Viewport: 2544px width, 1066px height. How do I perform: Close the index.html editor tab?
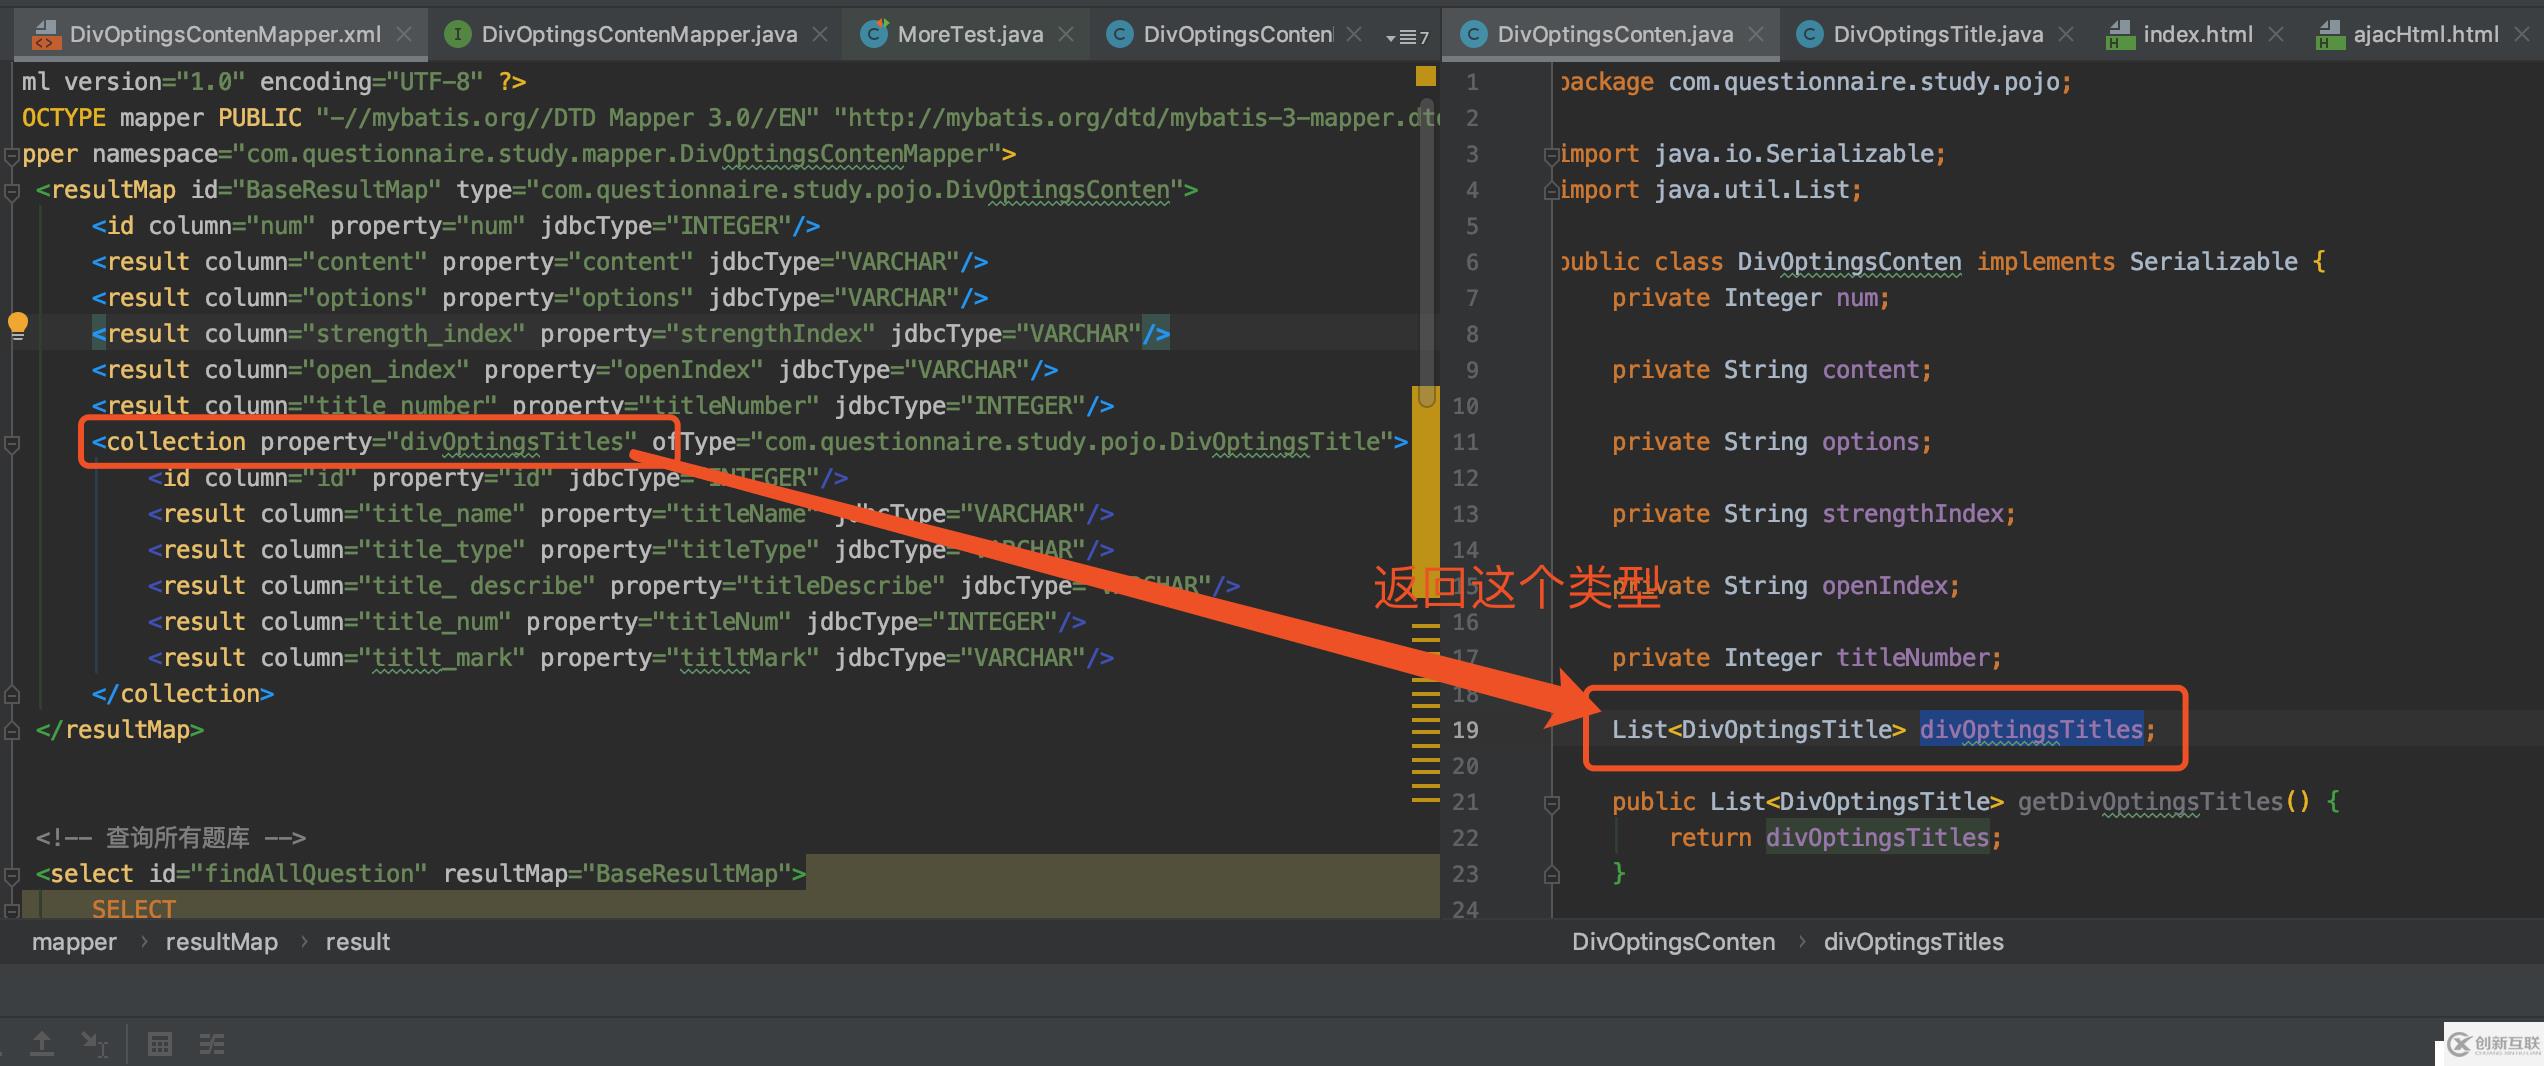point(2276,35)
